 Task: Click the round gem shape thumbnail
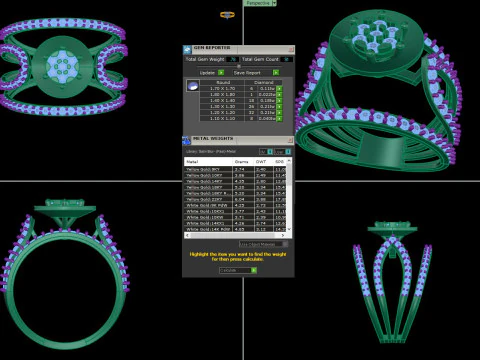pos(193,86)
